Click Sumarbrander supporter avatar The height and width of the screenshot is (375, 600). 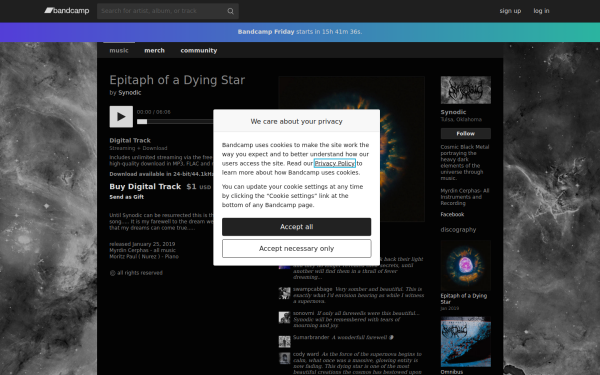[x=284, y=341]
